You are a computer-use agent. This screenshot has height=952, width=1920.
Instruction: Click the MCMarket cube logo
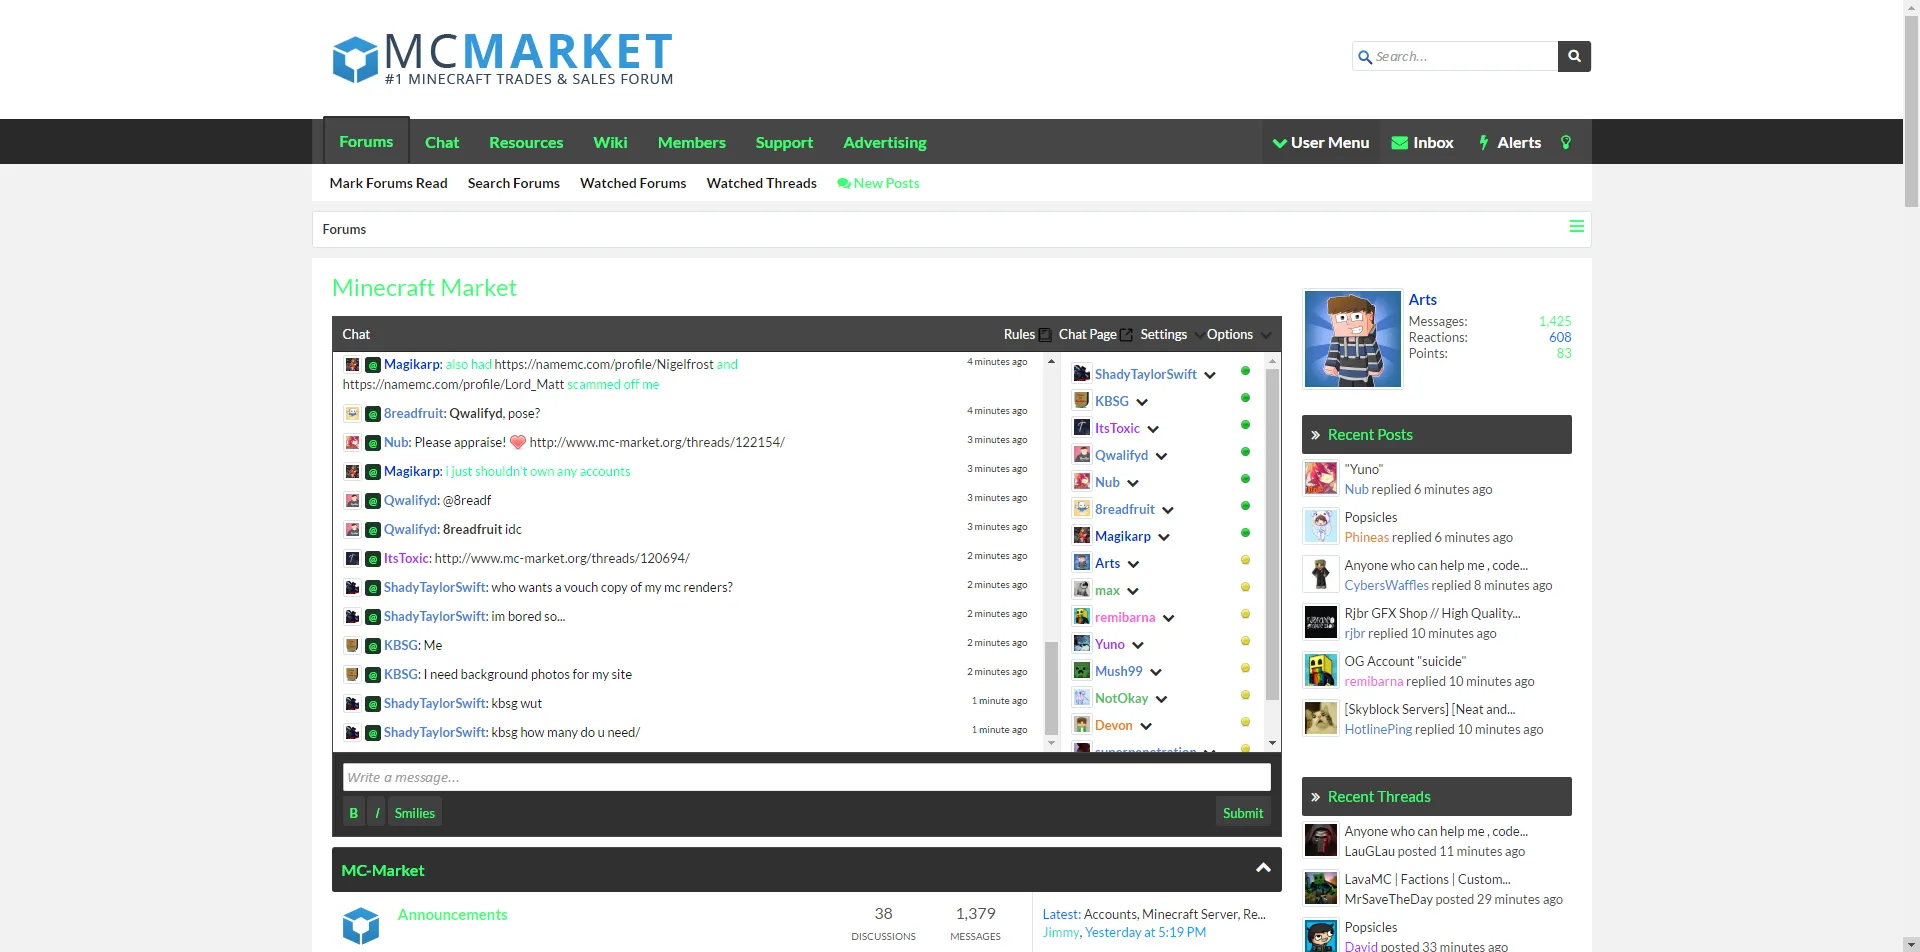(354, 59)
